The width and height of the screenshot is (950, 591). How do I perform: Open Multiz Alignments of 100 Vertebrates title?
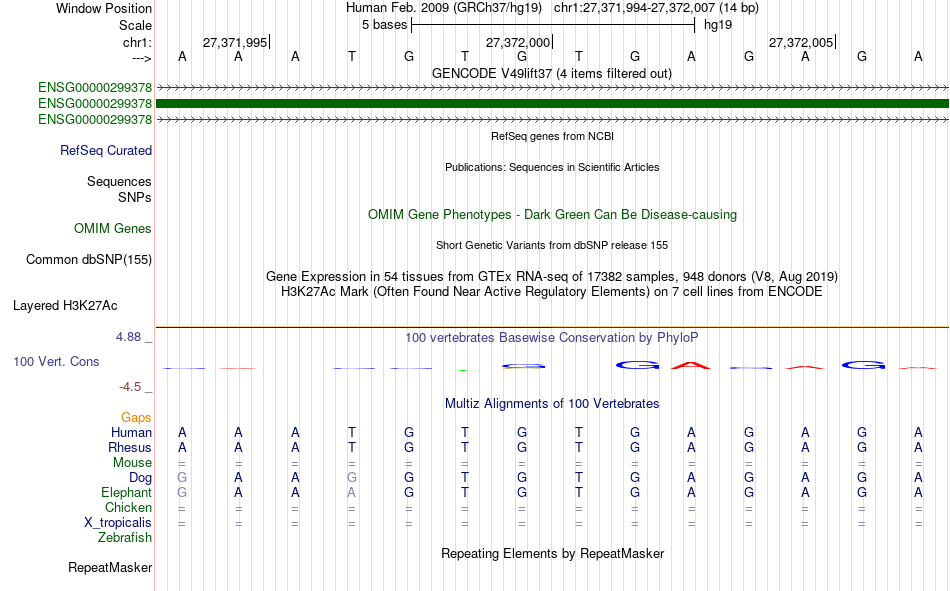[552, 404]
